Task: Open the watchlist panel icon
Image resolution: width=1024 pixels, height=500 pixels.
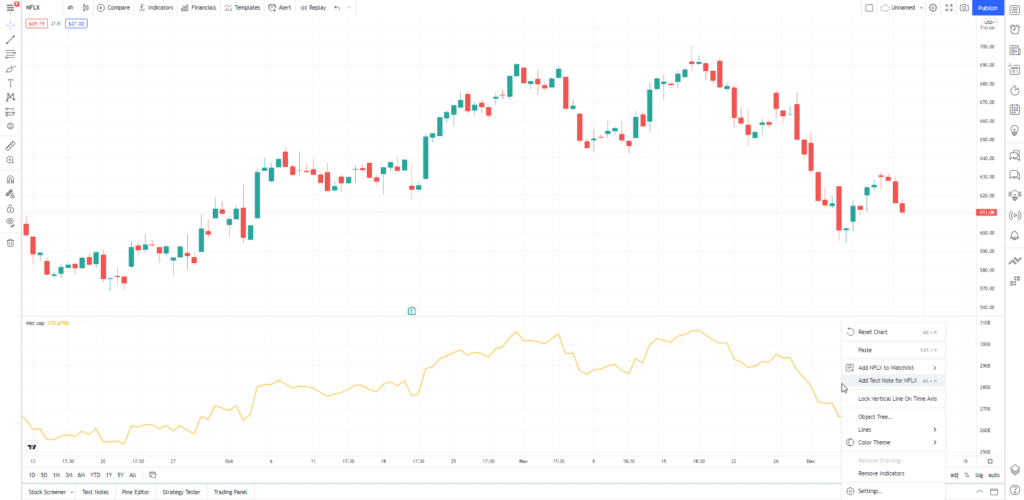Action: pyautogui.click(x=1014, y=9)
